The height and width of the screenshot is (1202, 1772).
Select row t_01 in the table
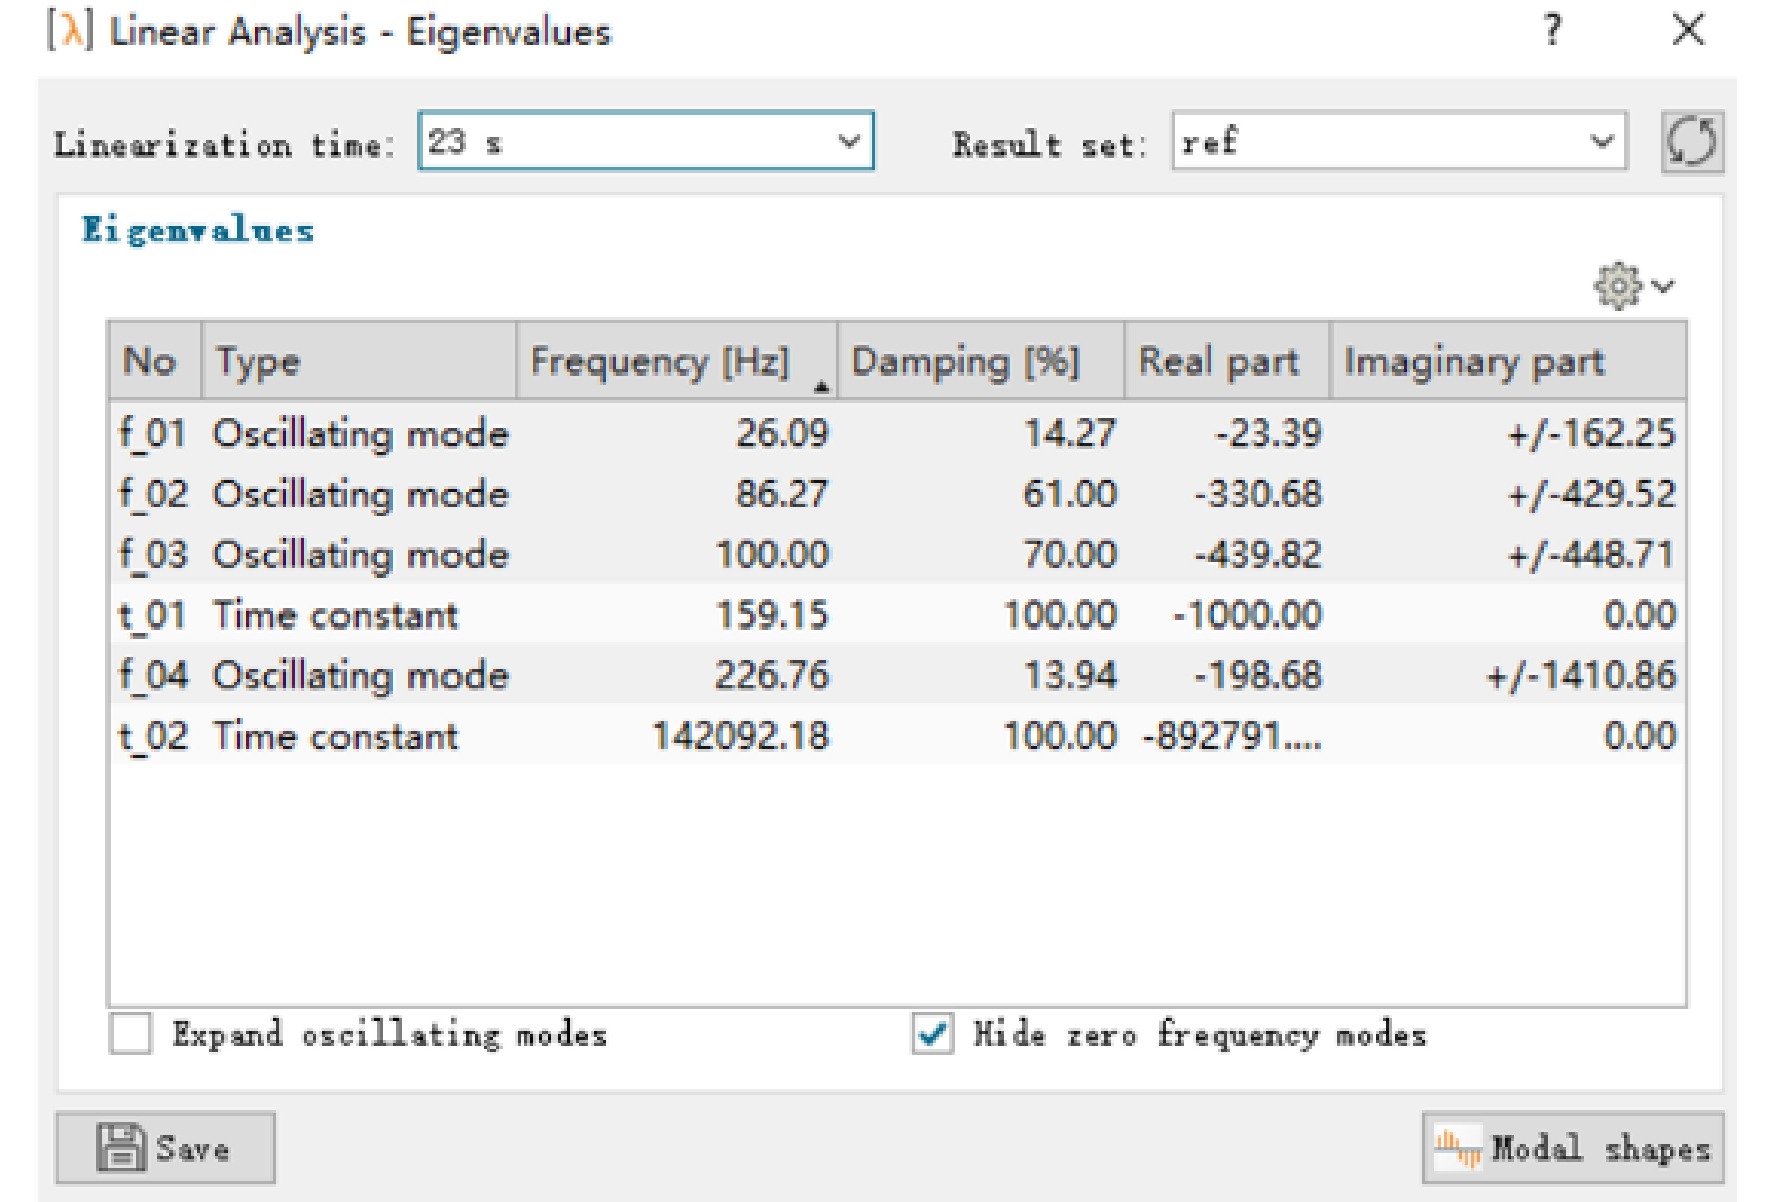897,614
